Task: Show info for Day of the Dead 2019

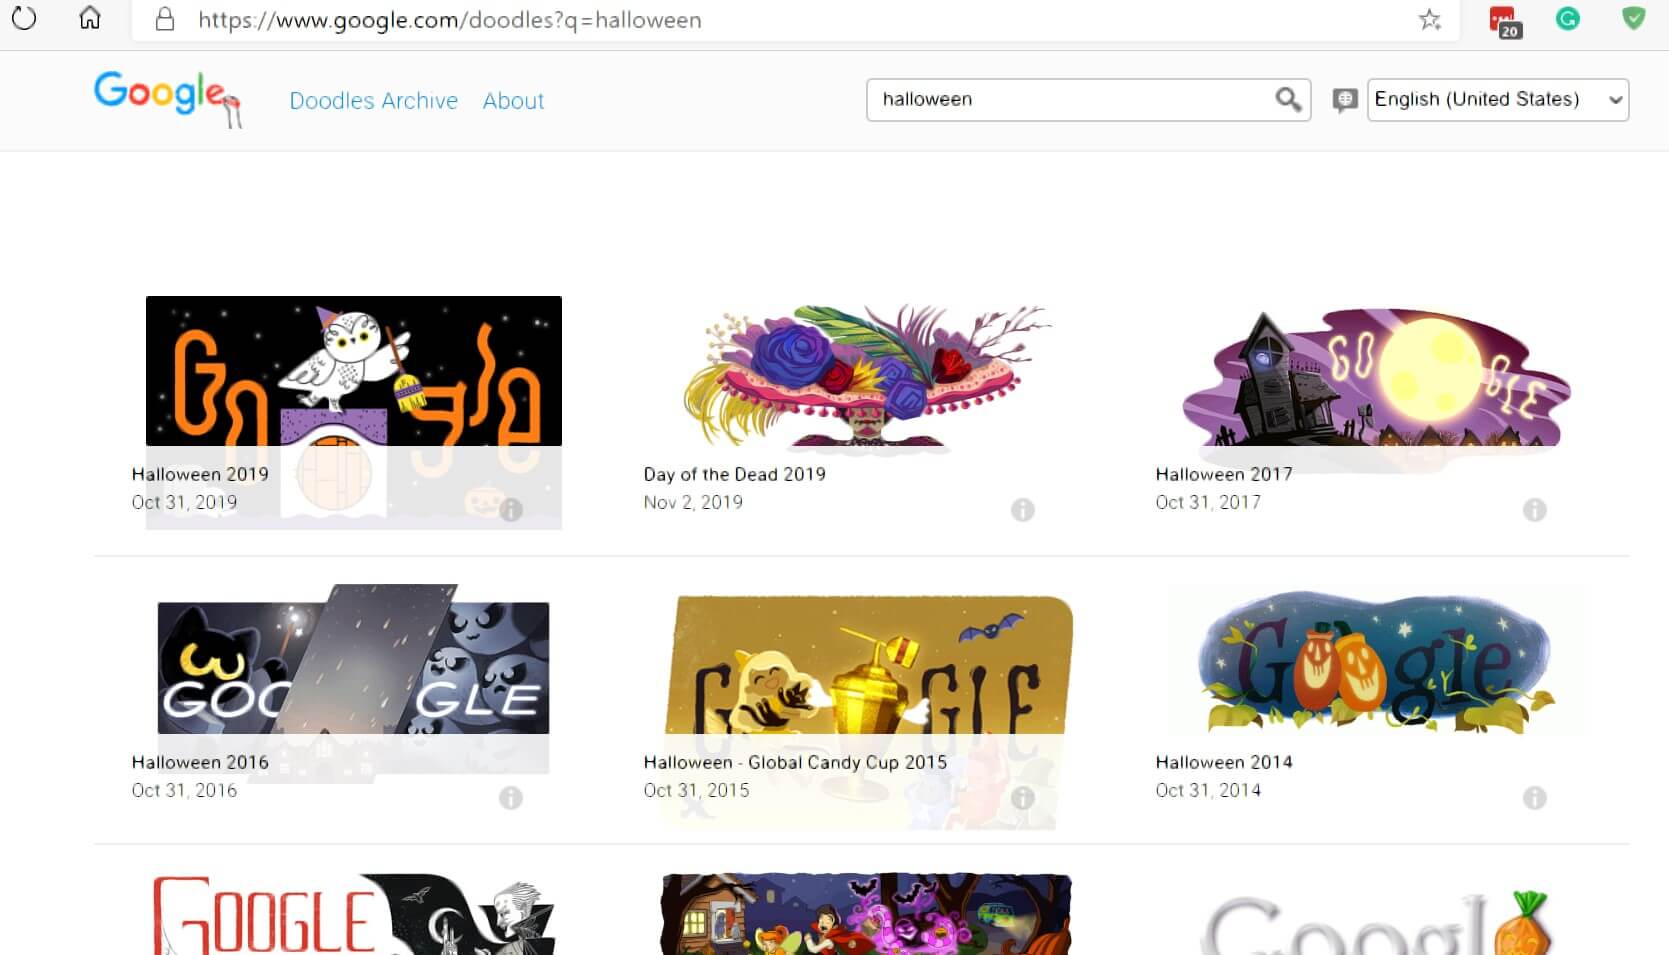Action: pyautogui.click(x=1022, y=510)
